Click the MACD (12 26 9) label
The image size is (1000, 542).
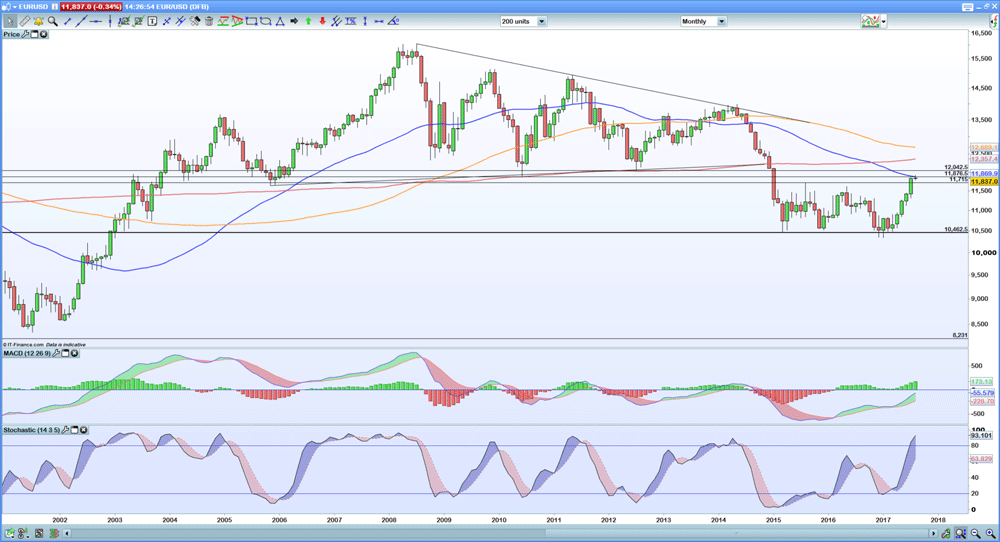27,353
